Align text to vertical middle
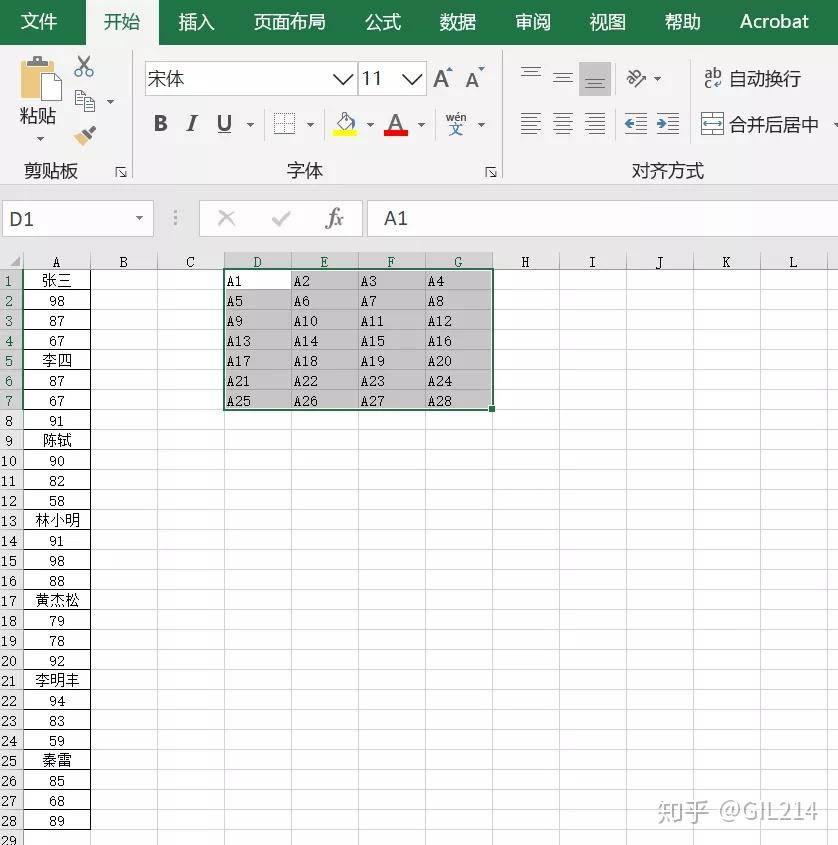This screenshot has width=838, height=845. pos(563,79)
